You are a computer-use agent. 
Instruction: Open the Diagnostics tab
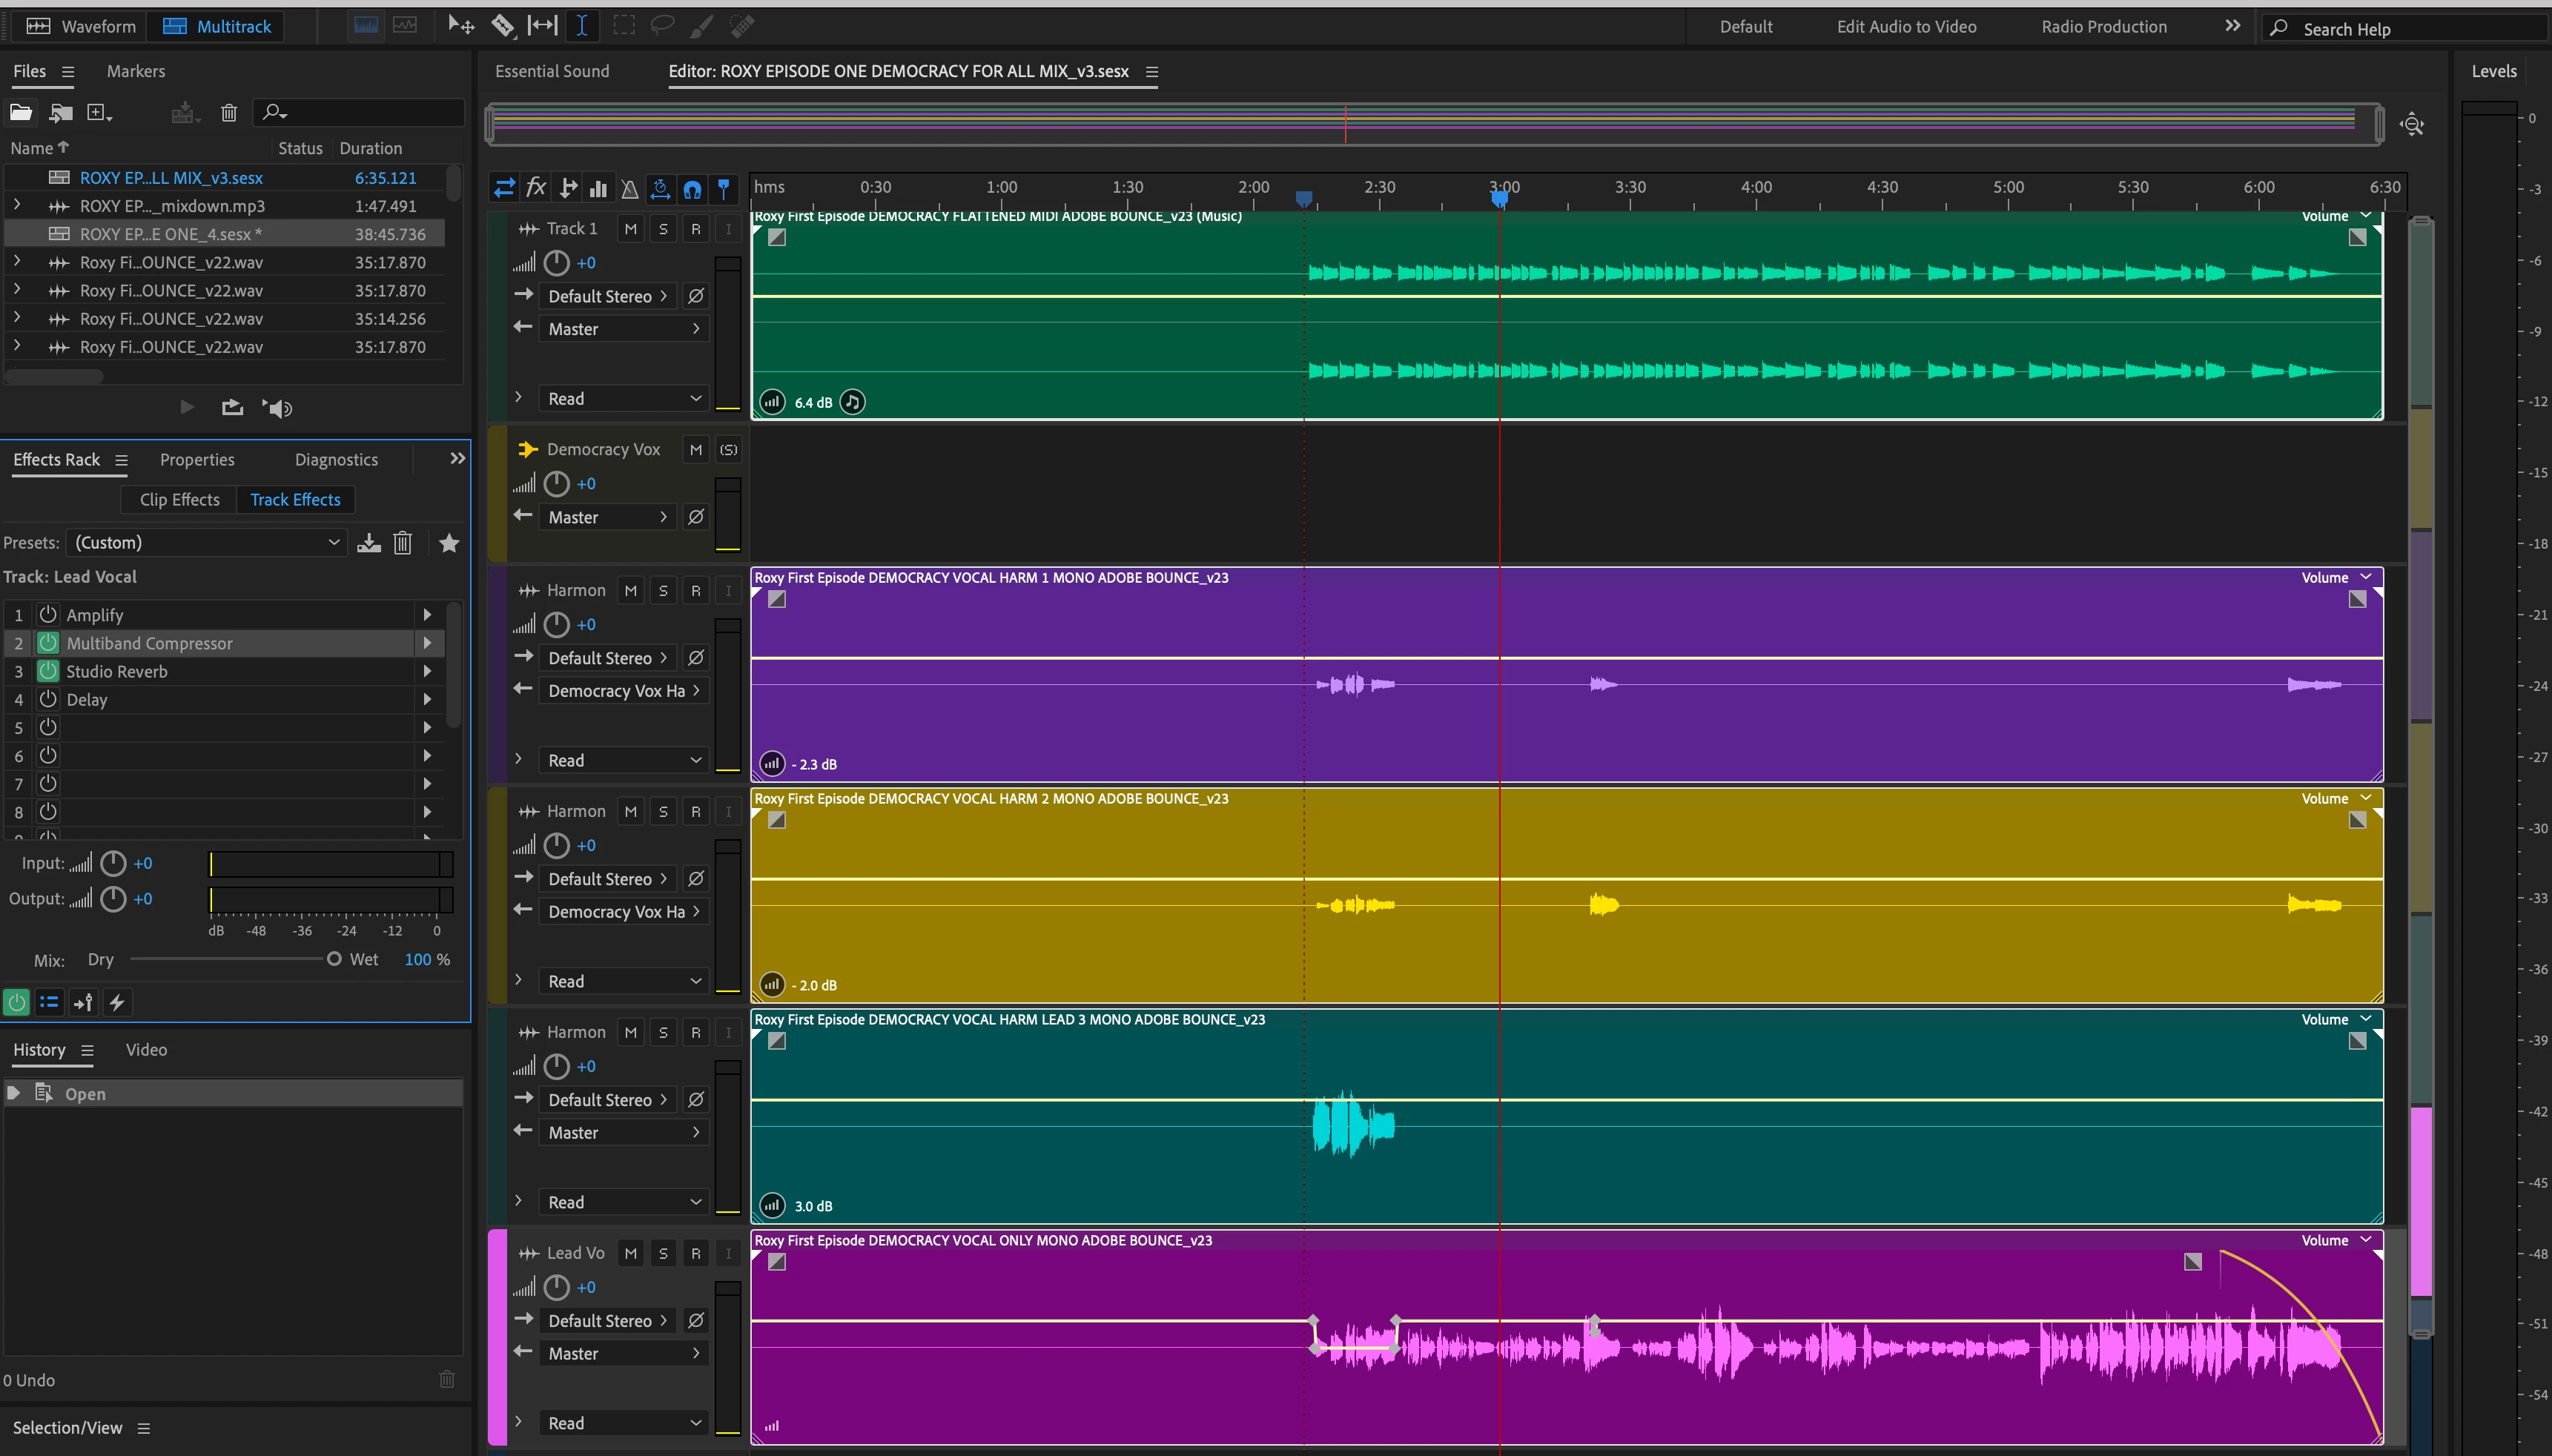click(336, 460)
